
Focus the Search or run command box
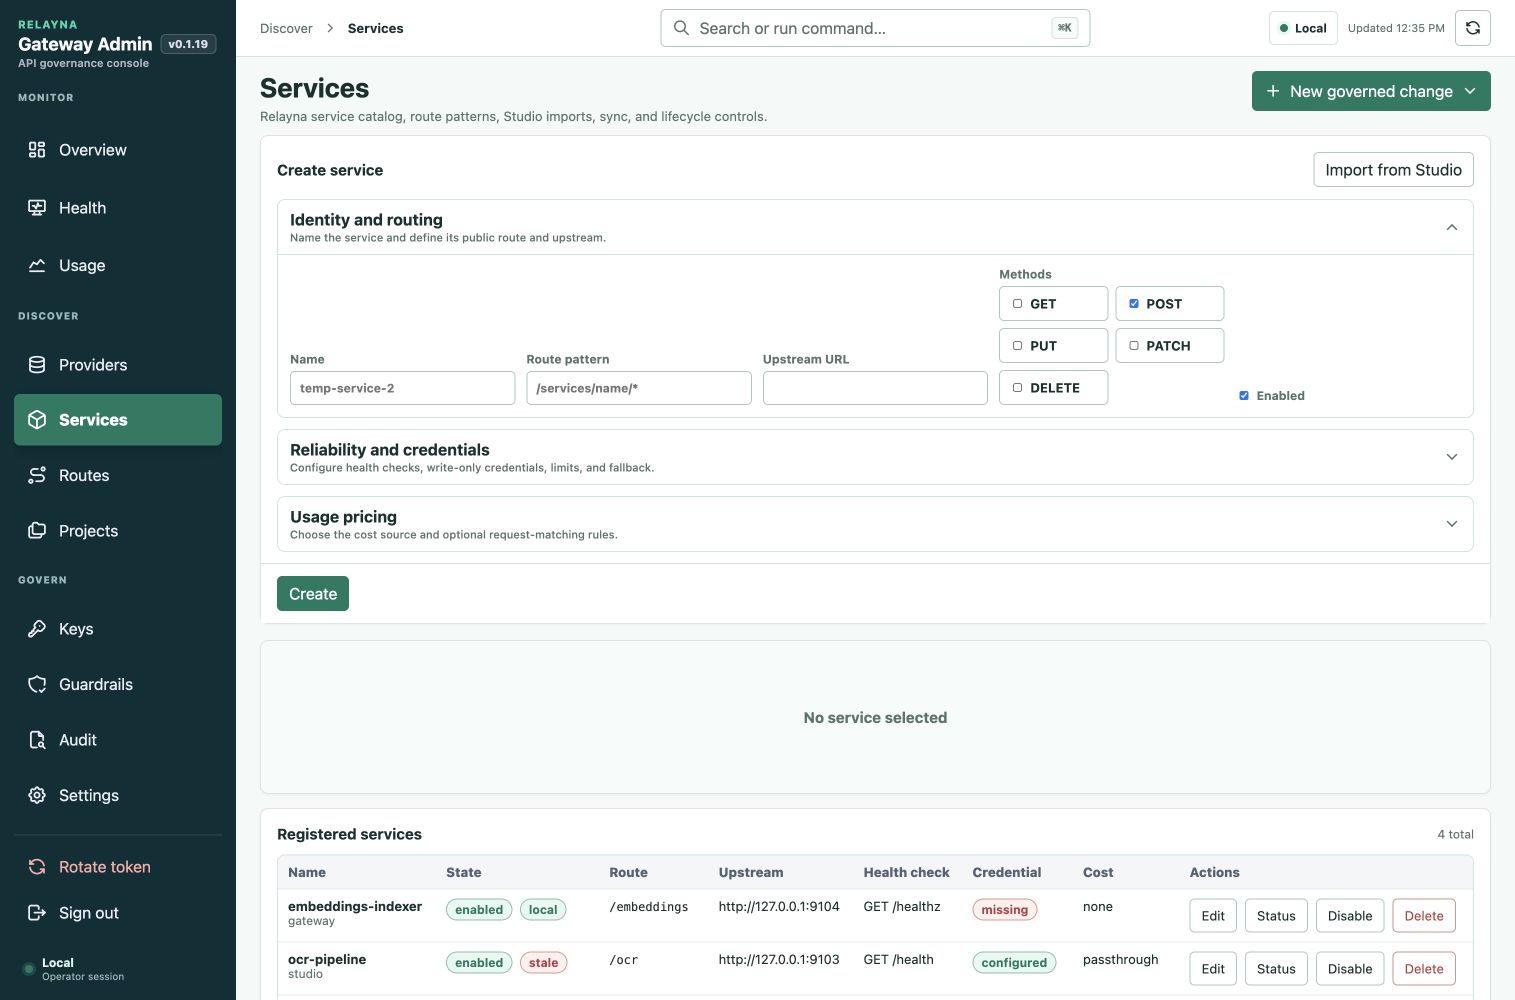[x=875, y=28]
